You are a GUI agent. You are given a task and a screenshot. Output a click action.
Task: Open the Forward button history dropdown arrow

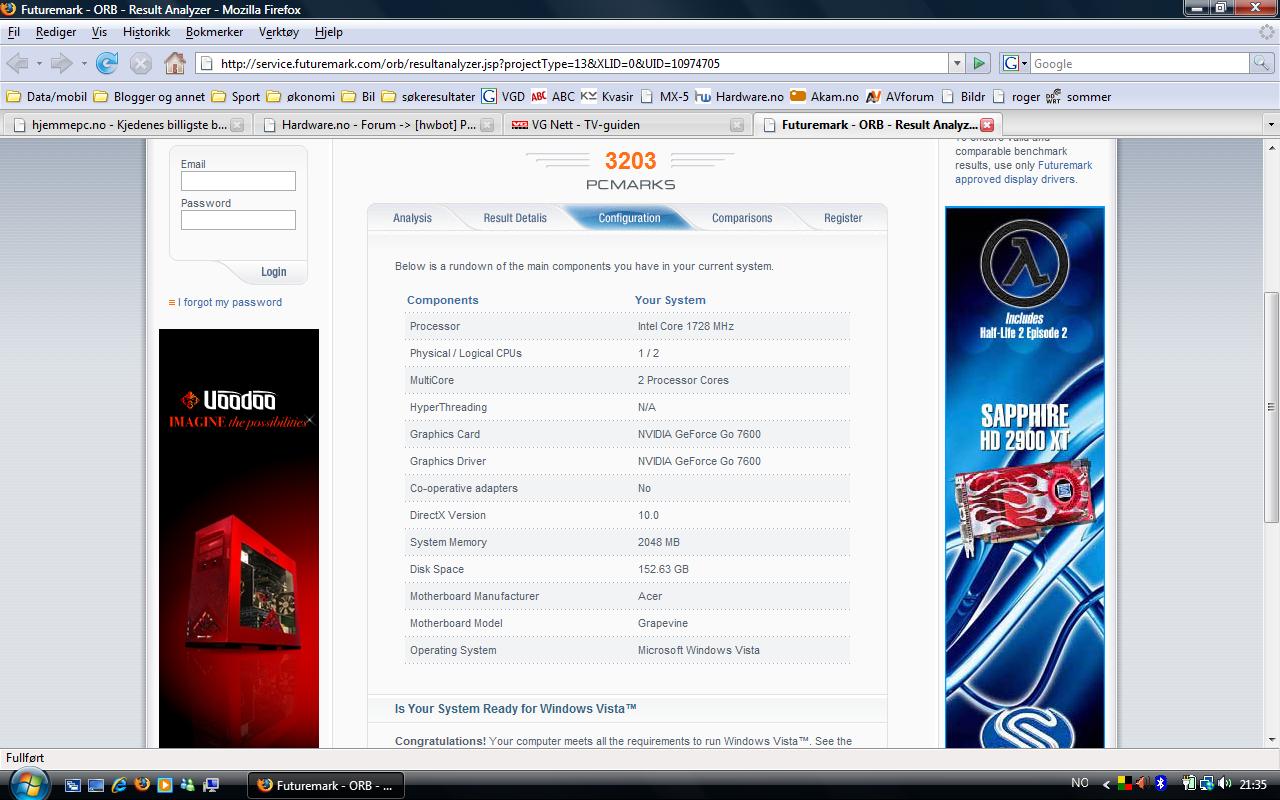84,63
